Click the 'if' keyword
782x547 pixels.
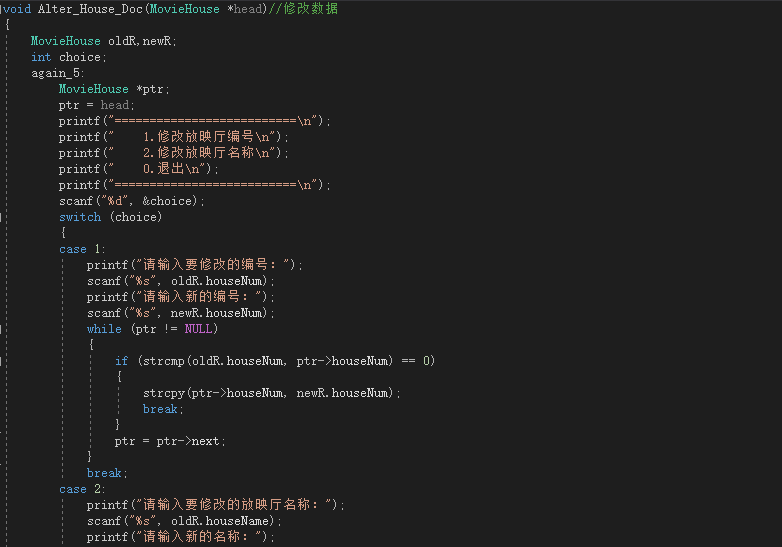pos(121,361)
